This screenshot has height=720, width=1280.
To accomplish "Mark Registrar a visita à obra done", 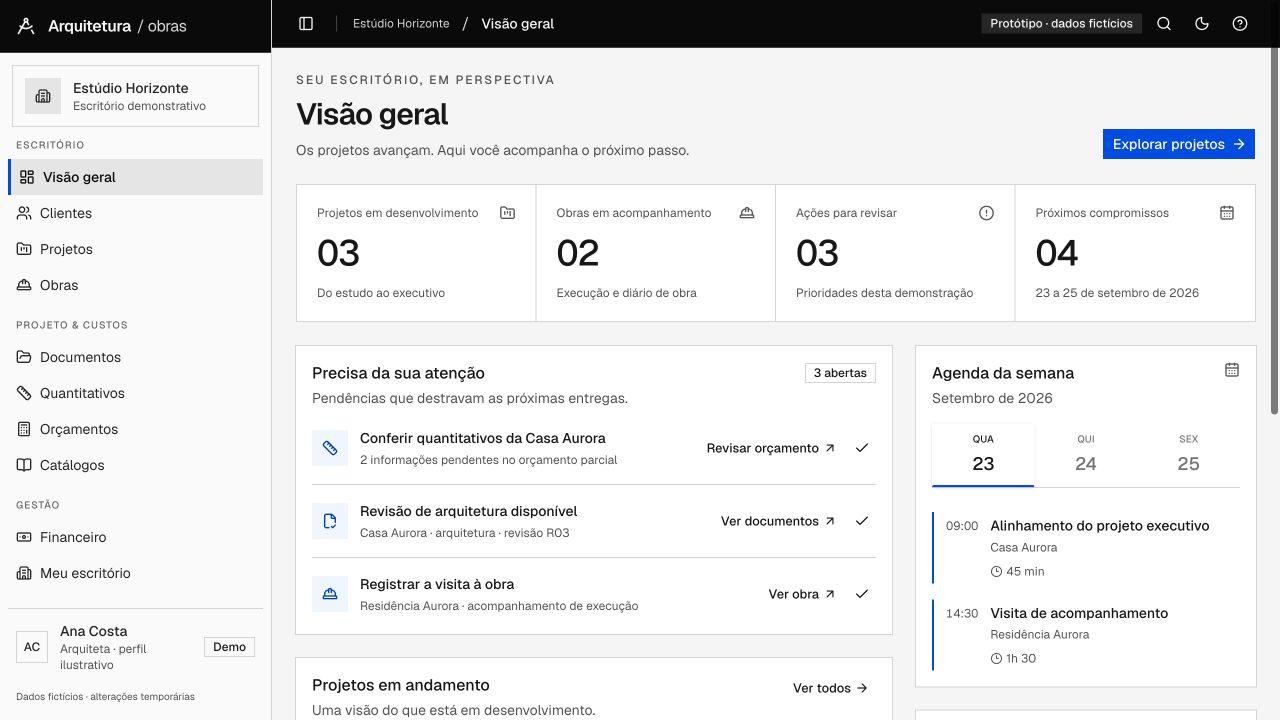I will pos(862,594).
